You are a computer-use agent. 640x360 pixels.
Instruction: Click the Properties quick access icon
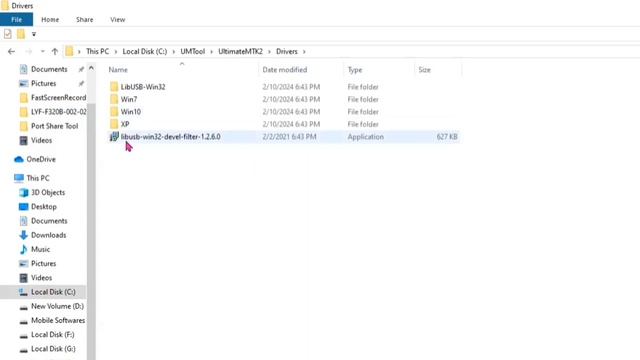[8, 34]
